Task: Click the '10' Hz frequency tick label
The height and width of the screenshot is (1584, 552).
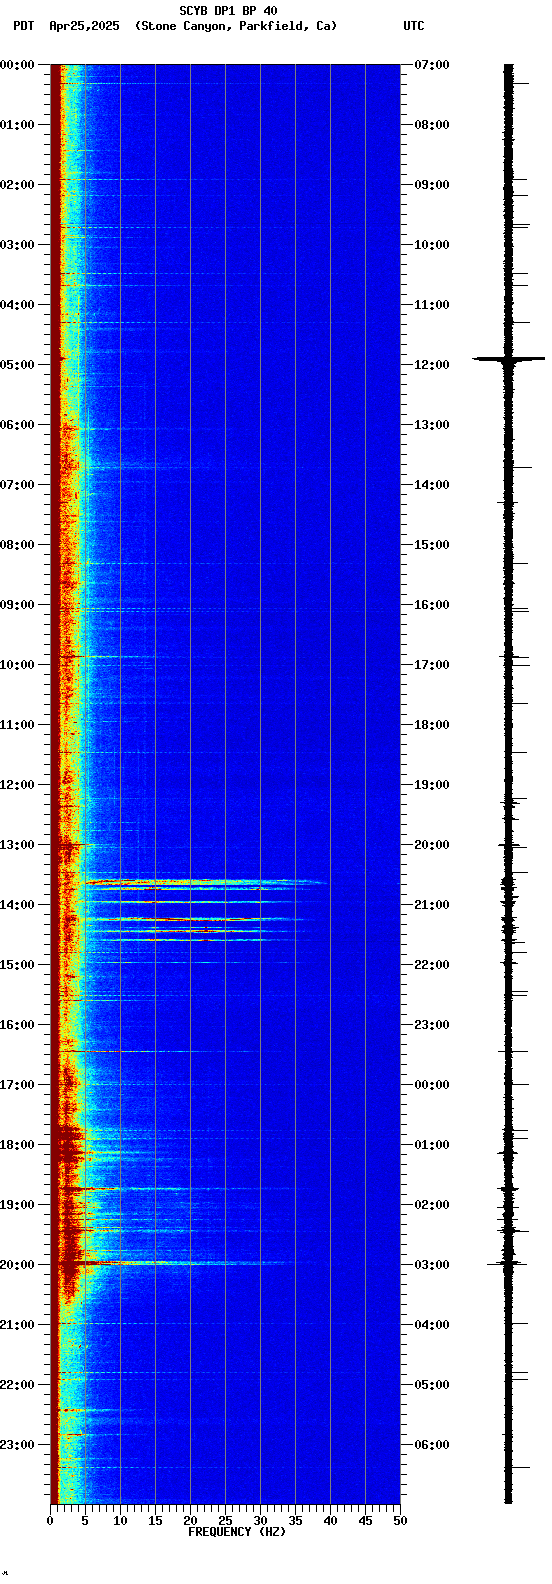Action: 120,1521
